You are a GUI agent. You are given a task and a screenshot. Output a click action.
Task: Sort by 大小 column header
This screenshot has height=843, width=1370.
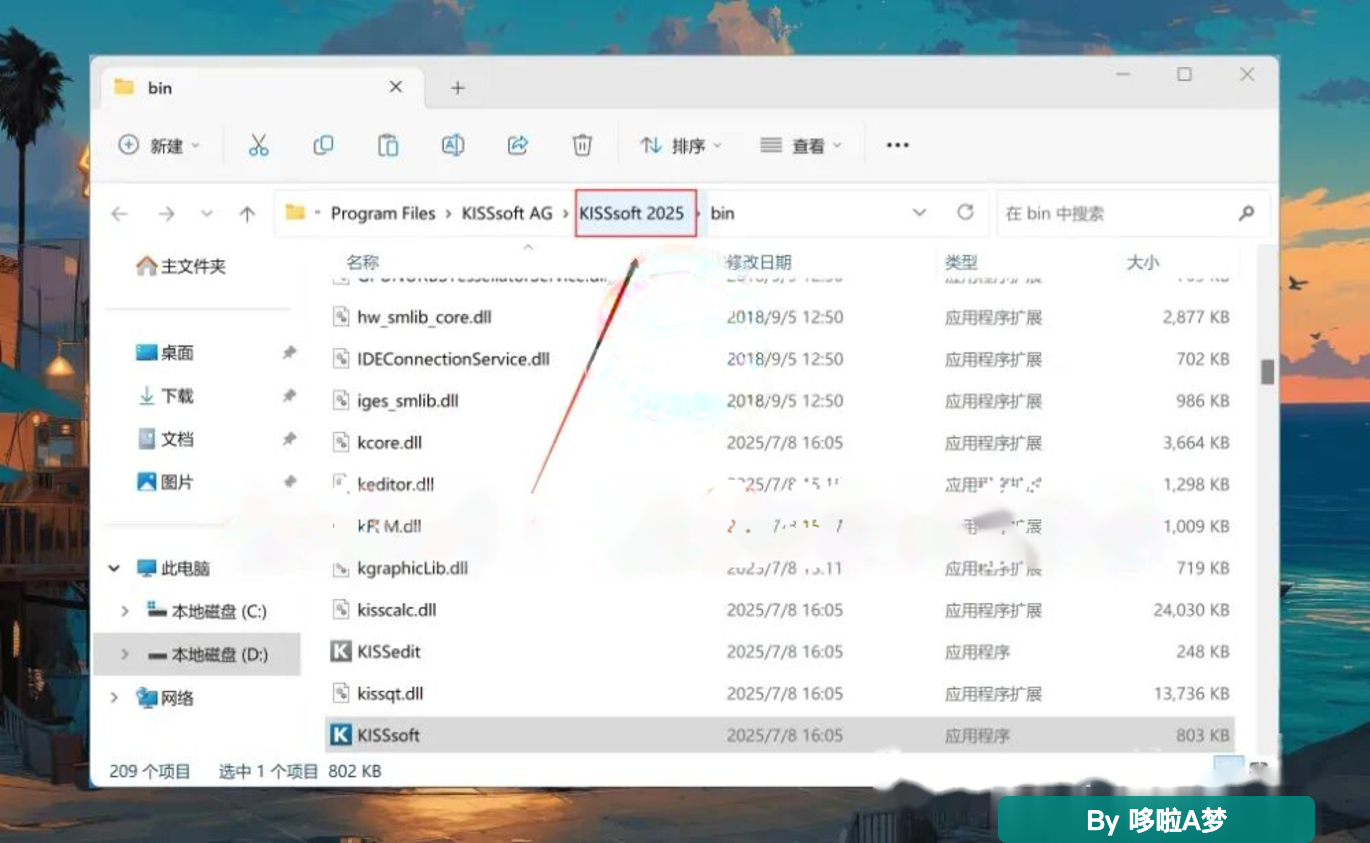click(x=1143, y=262)
